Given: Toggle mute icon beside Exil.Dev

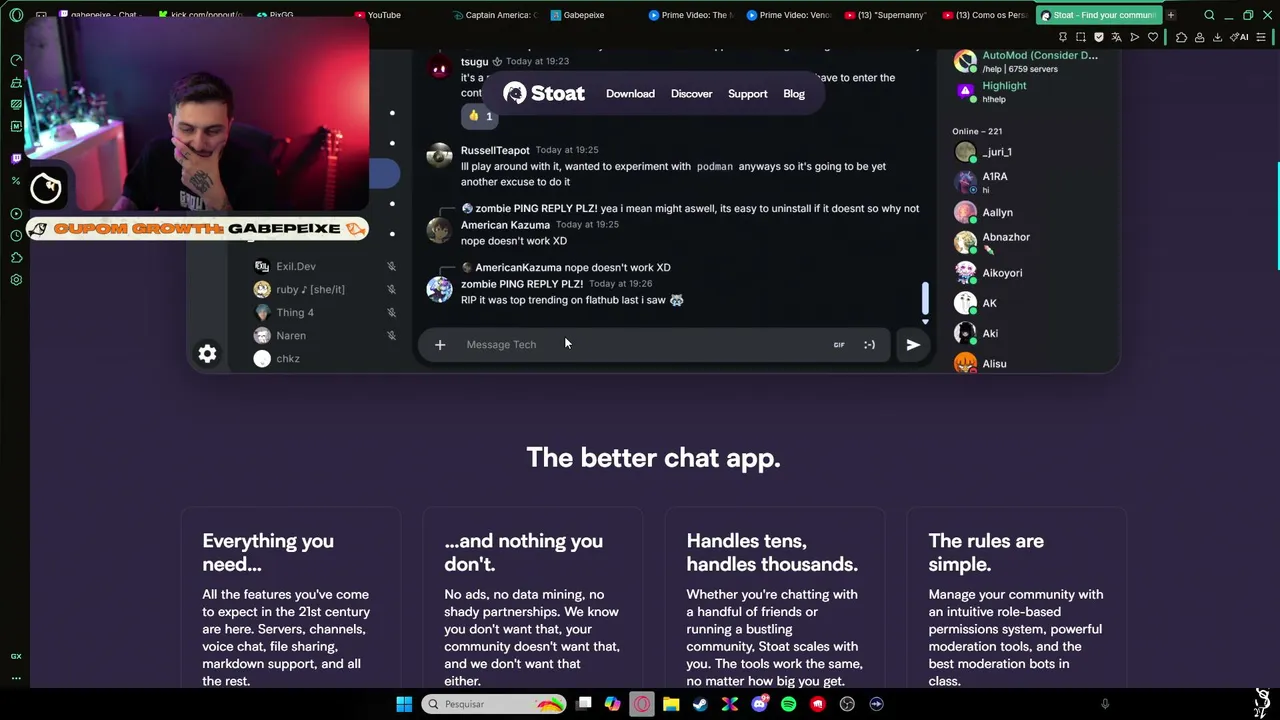Looking at the screenshot, I should (x=391, y=267).
